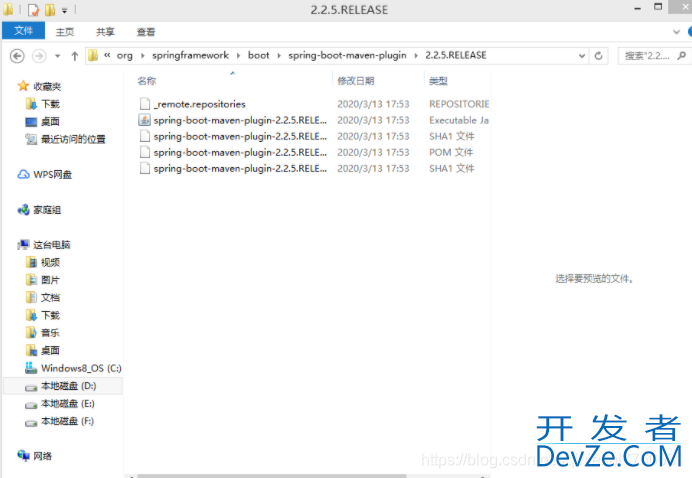Click the 2.2.5.RELEASE breadcrumb segment
The width and height of the screenshot is (692, 478).
coord(455,55)
